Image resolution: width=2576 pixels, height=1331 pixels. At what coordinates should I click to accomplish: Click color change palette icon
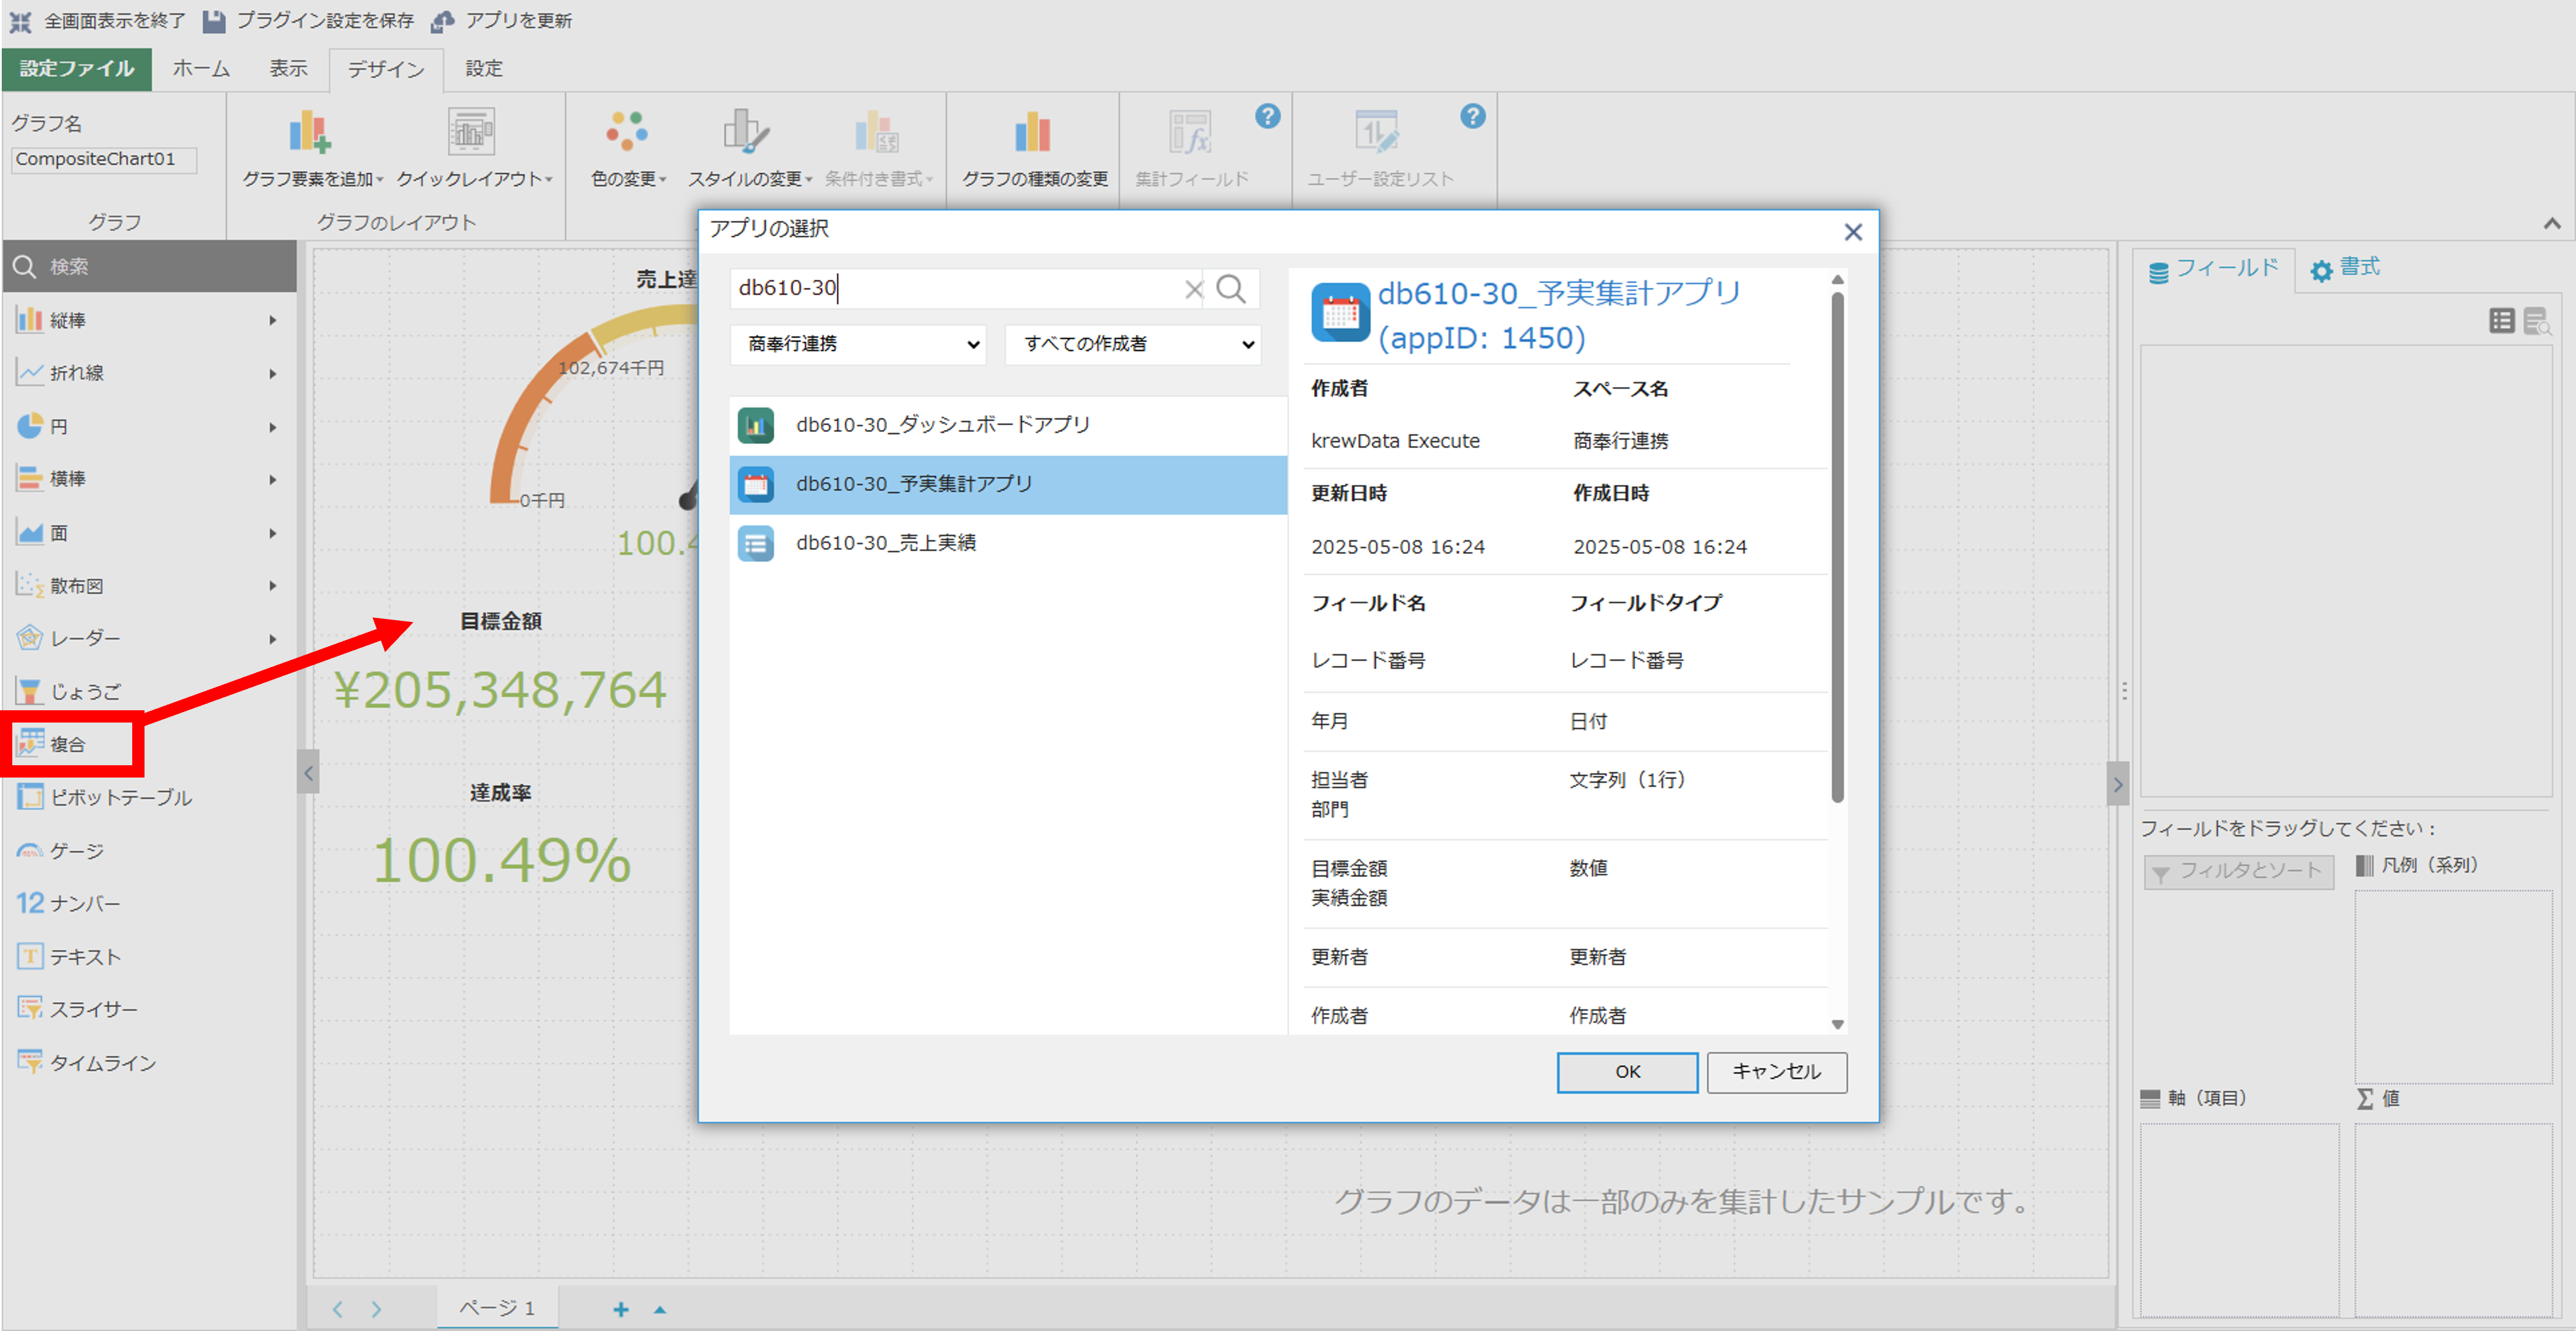pyautogui.click(x=627, y=132)
